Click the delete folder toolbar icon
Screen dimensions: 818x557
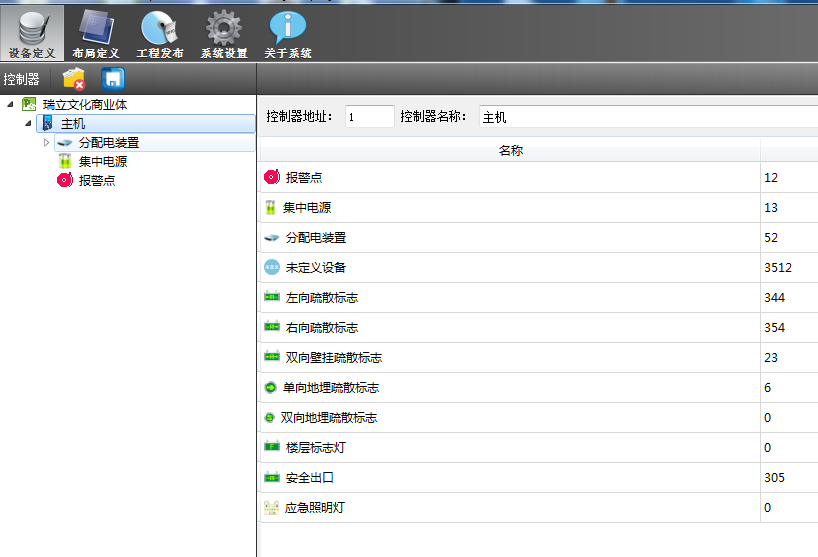click(73, 79)
